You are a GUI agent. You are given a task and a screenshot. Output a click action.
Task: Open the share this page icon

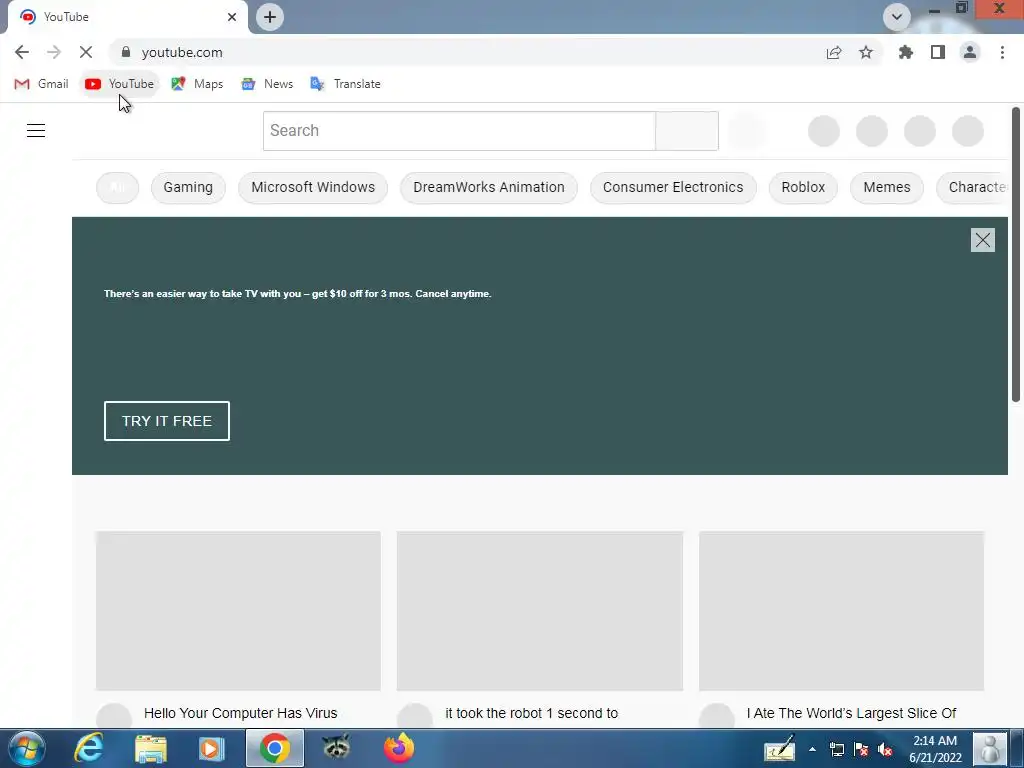click(834, 52)
